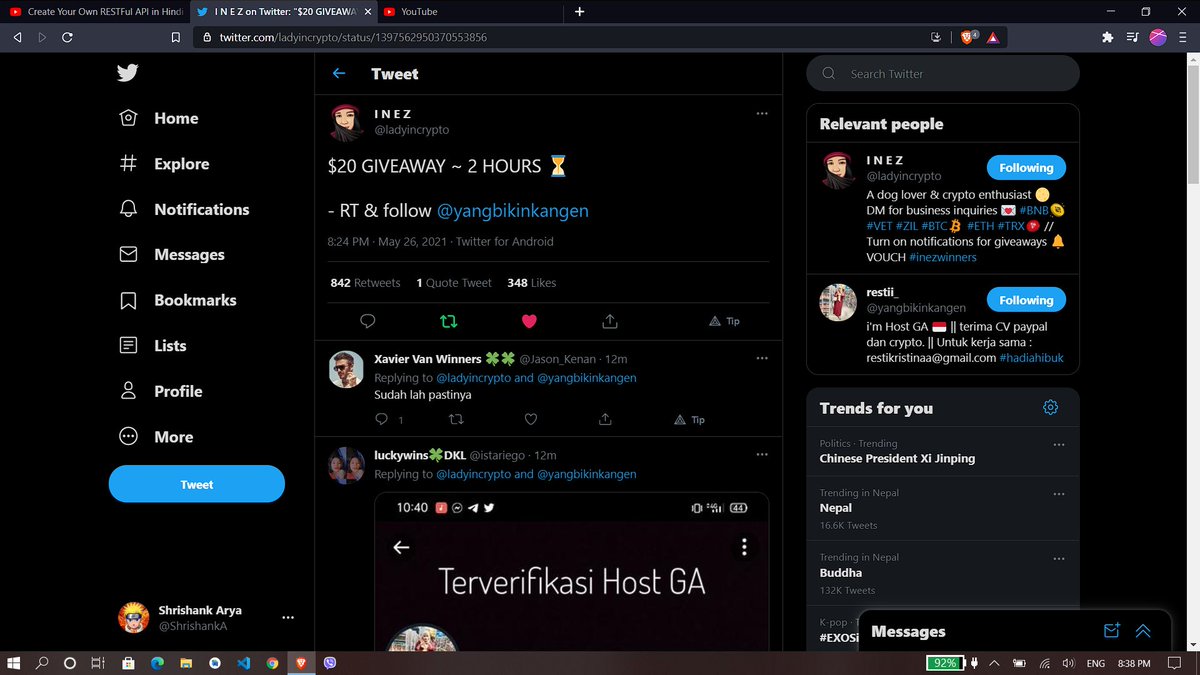Click the Twitter bird logo
Screen dimensions: 1200x675
click(x=127, y=73)
